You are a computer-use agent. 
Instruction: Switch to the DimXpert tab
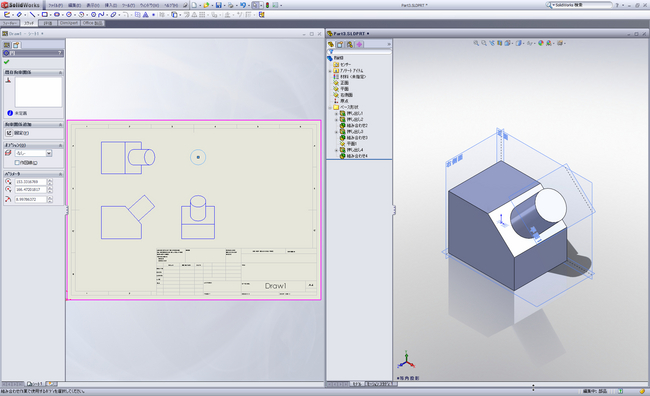pyautogui.click(x=69, y=23)
